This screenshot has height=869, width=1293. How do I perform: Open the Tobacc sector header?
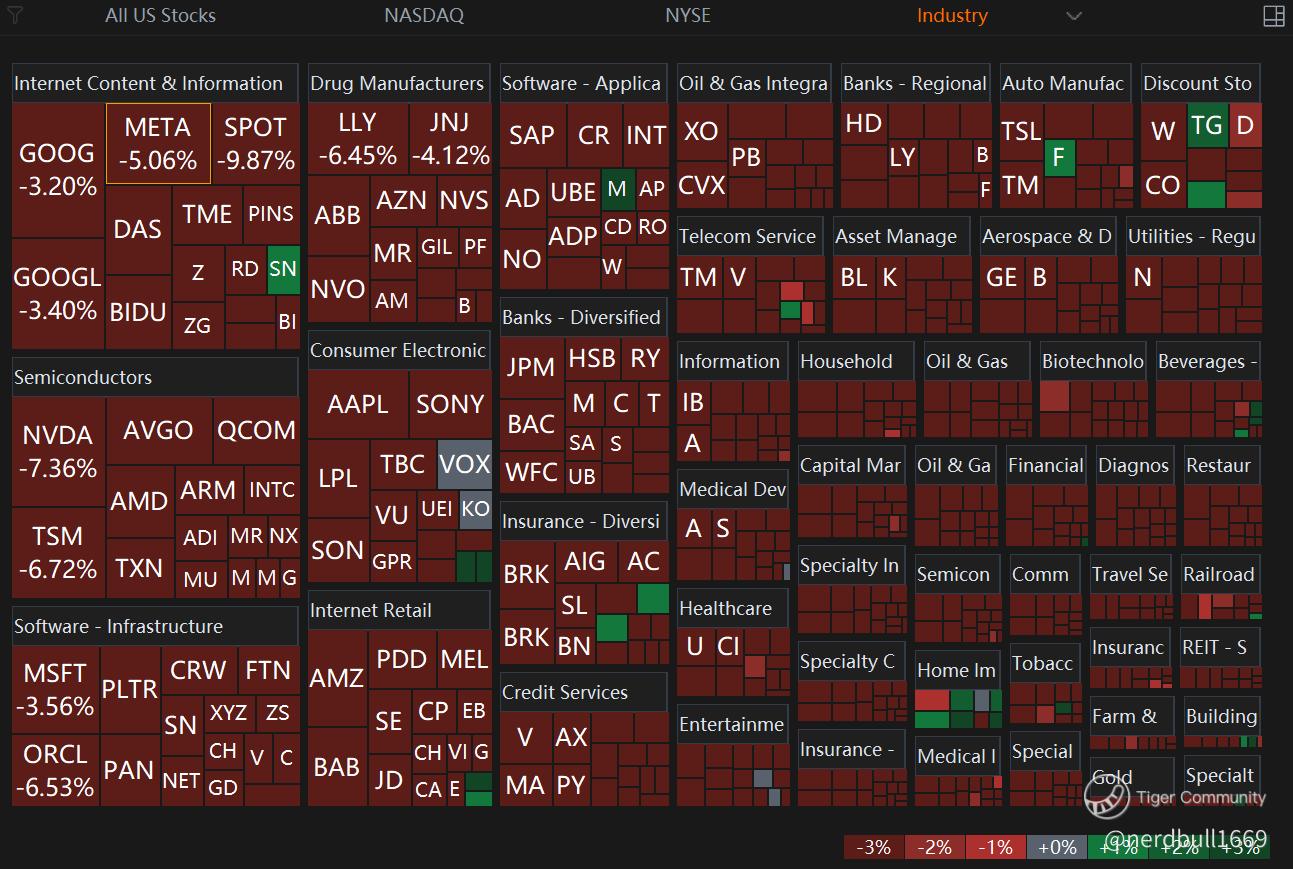1045,663
